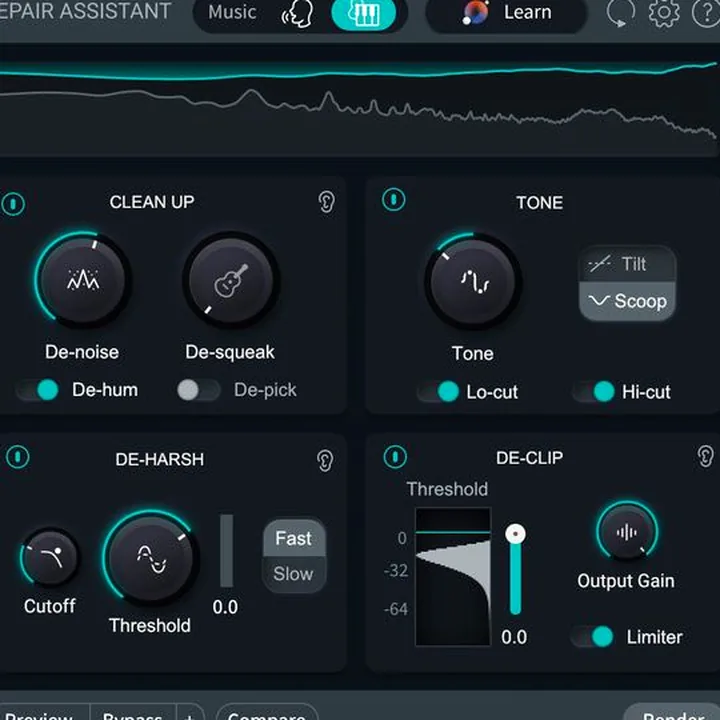Viewport: 720px width, 720px height.
Task: Click the Render button
Action: tap(672, 713)
